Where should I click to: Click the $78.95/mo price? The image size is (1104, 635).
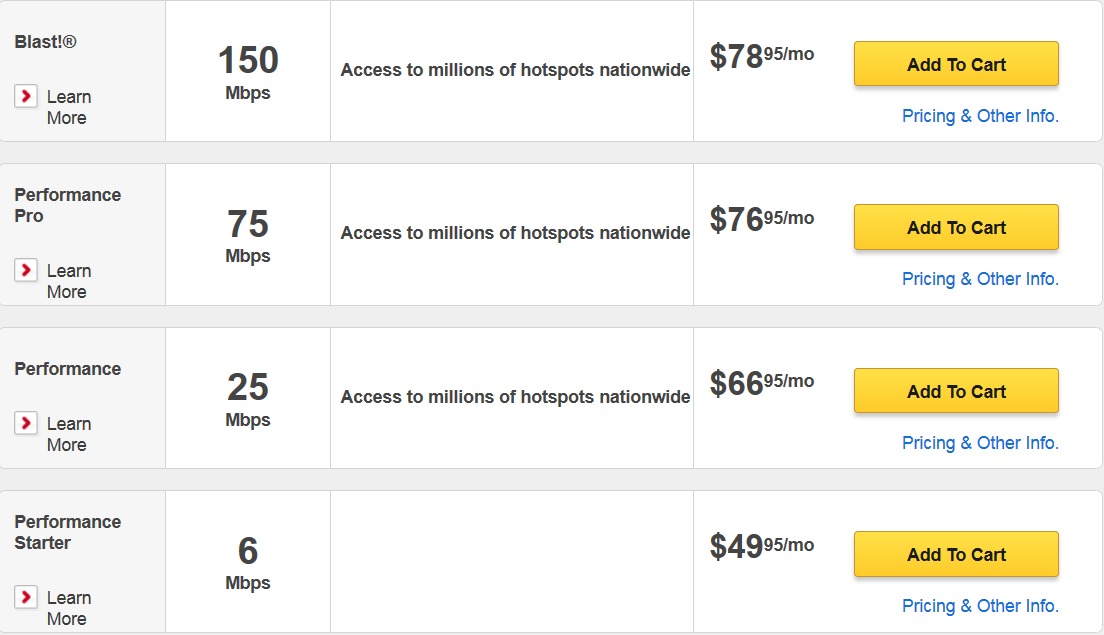(x=761, y=57)
